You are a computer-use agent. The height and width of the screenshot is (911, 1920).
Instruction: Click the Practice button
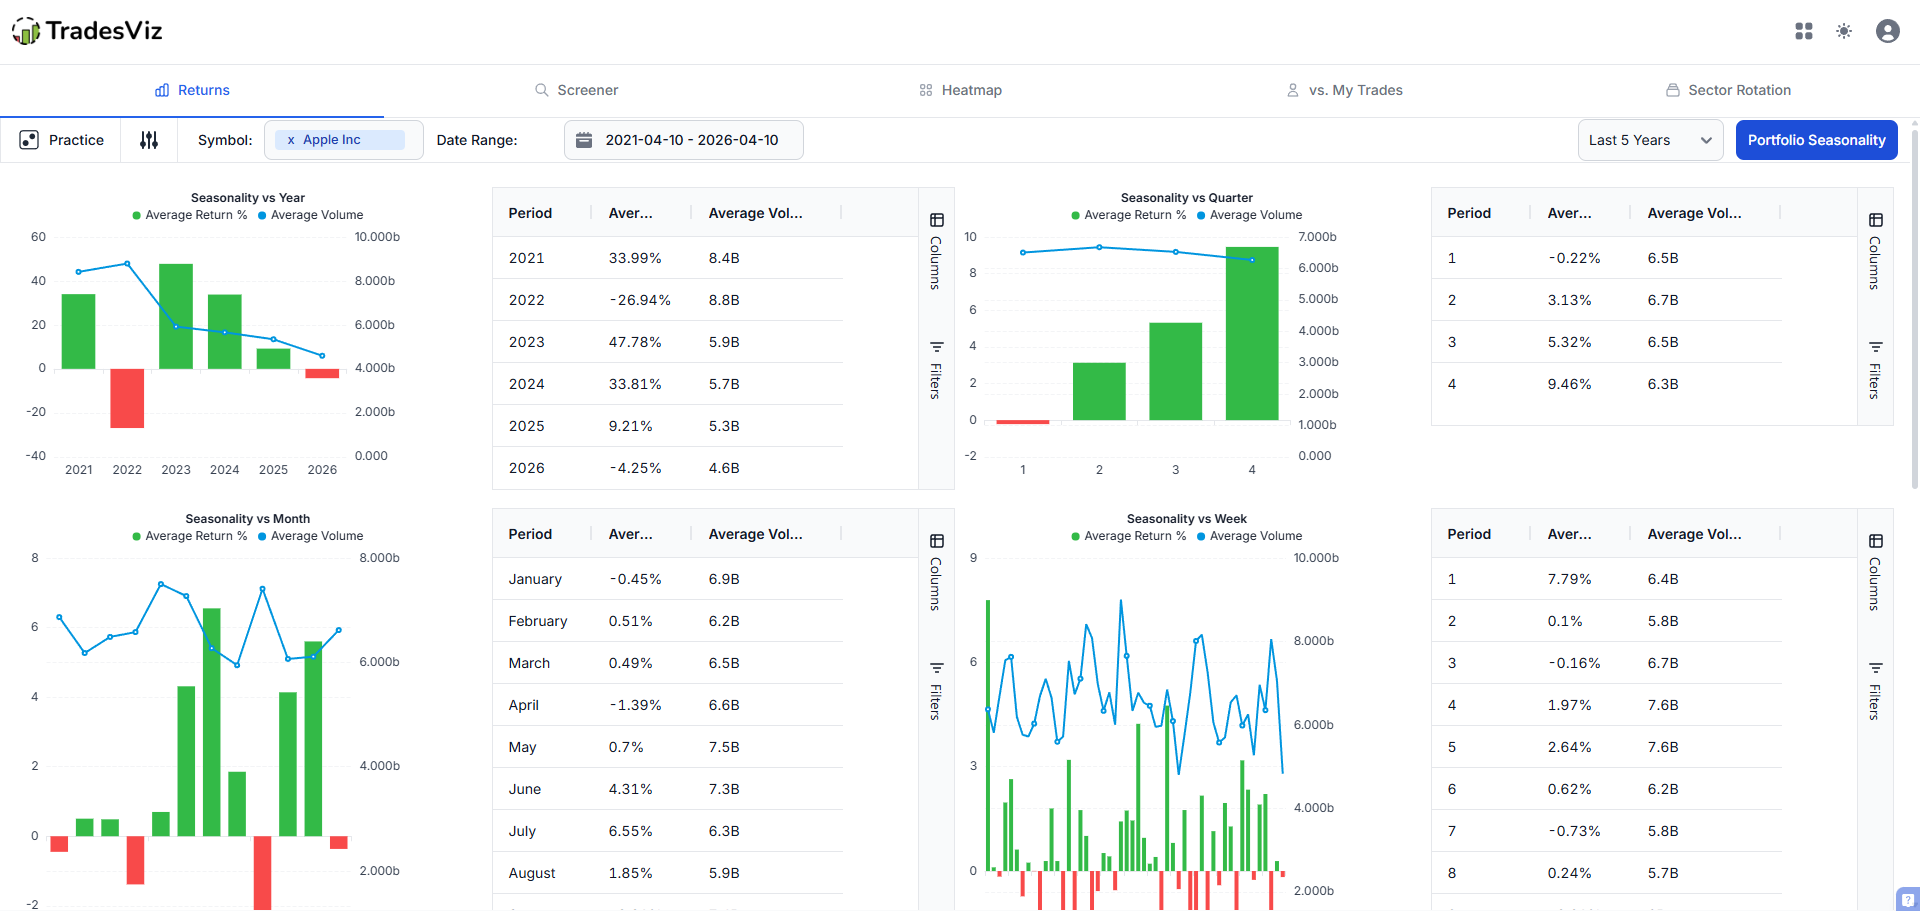[x=61, y=140]
